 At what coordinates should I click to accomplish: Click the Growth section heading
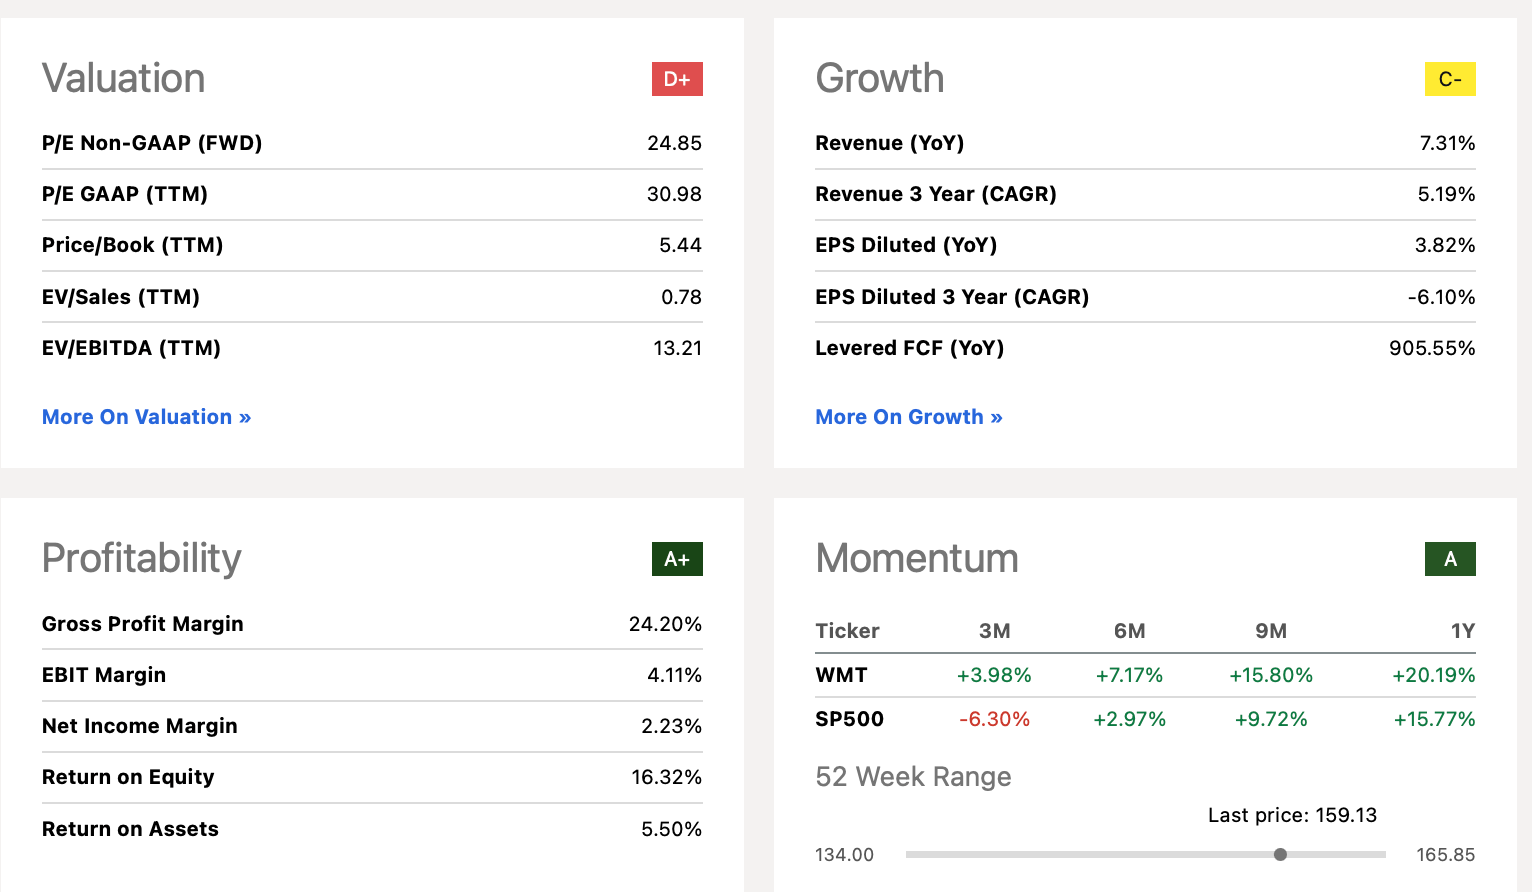pyautogui.click(x=879, y=78)
